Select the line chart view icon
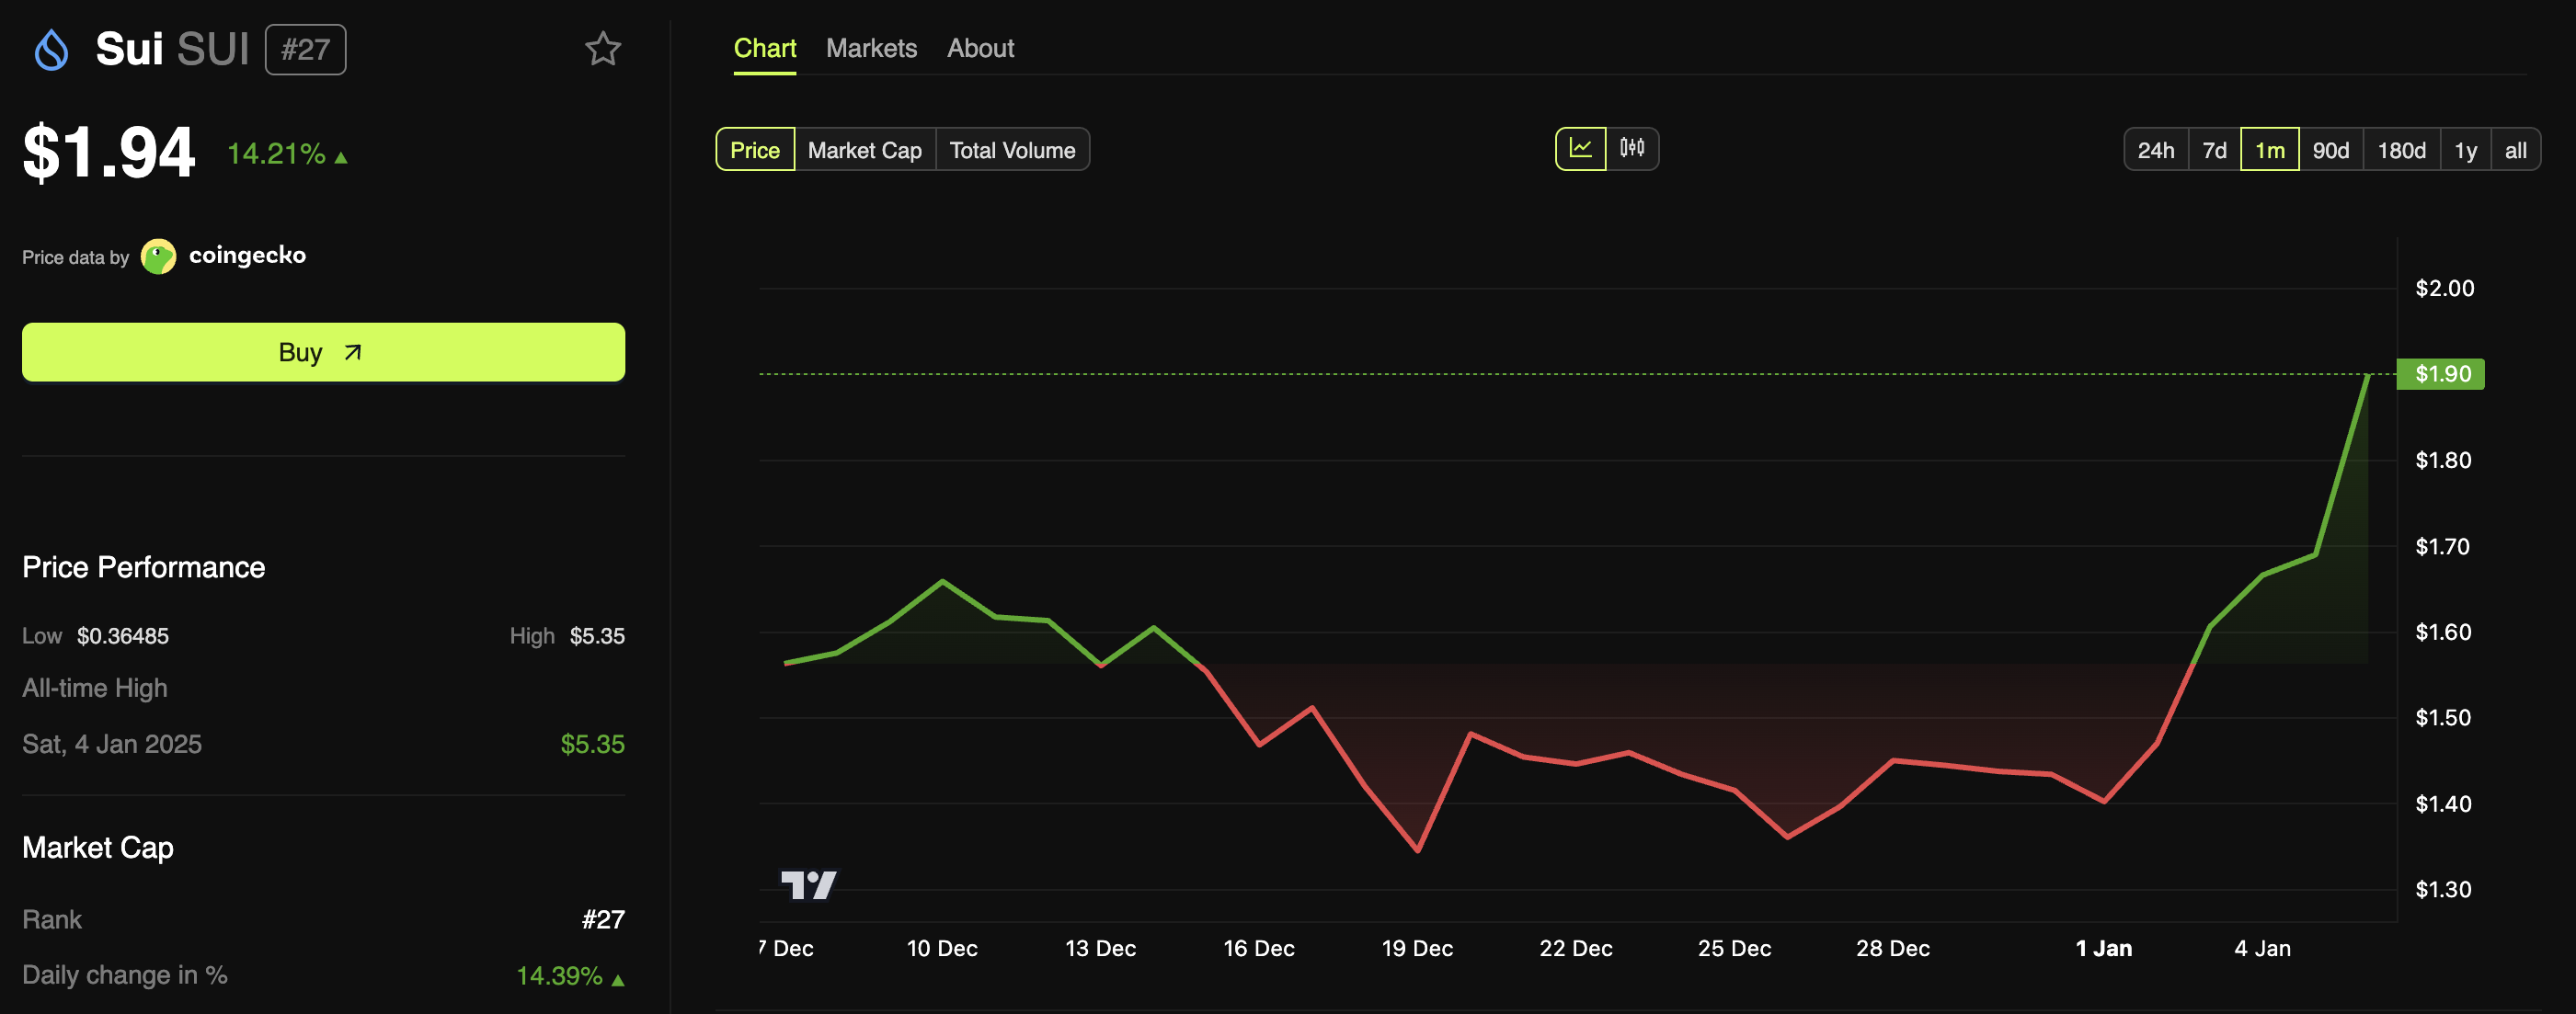The width and height of the screenshot is (2576, 1014). pyautogui.click(x=1581, y=148)
